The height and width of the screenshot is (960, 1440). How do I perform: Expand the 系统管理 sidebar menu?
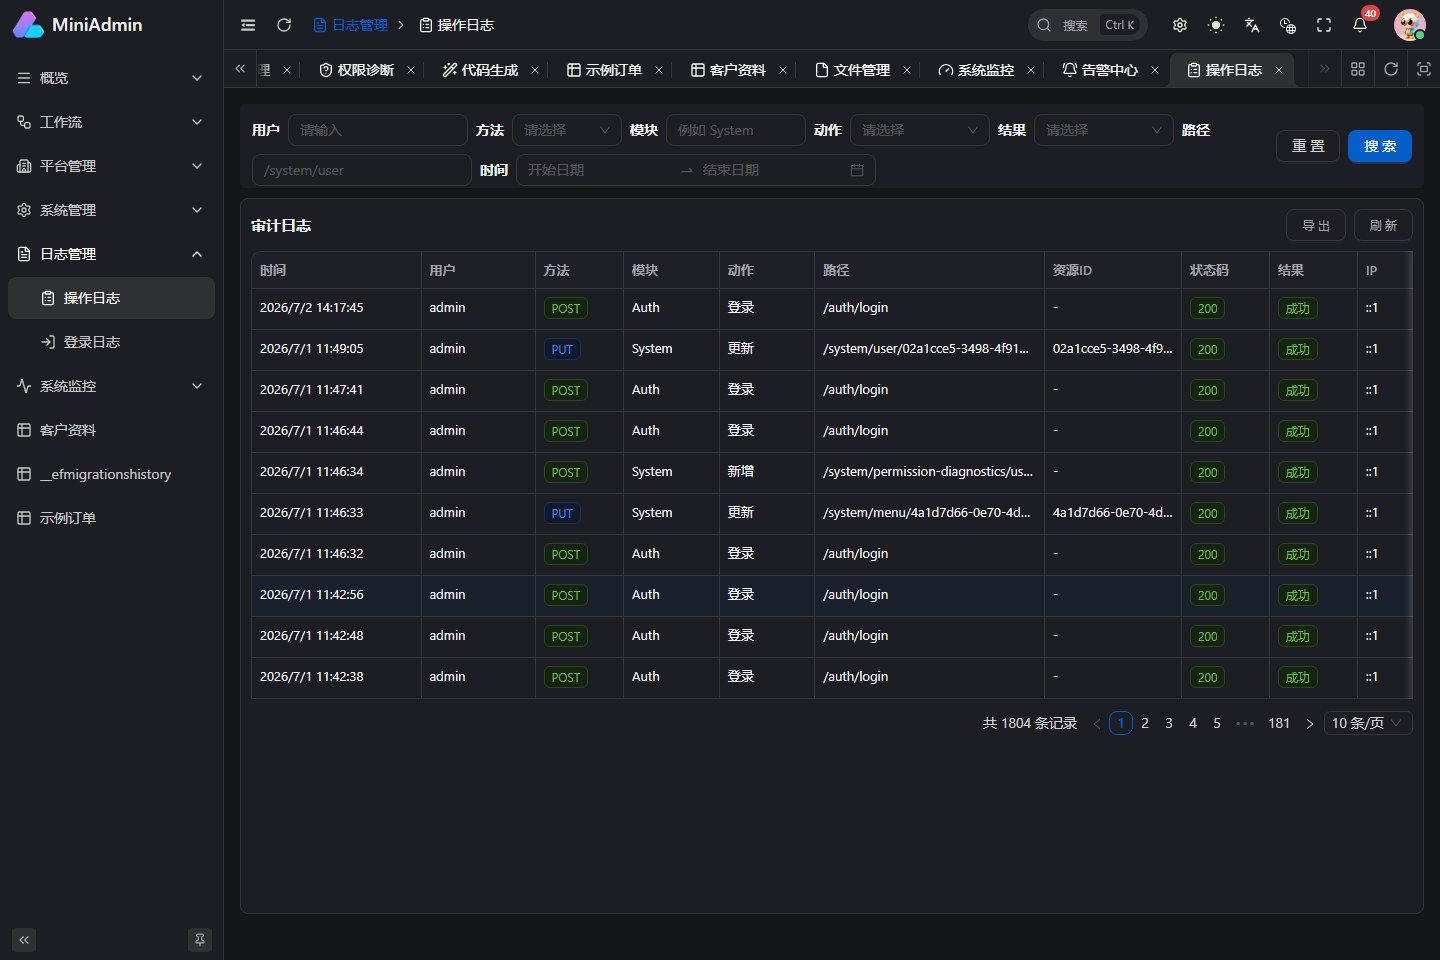click(111, 210)
